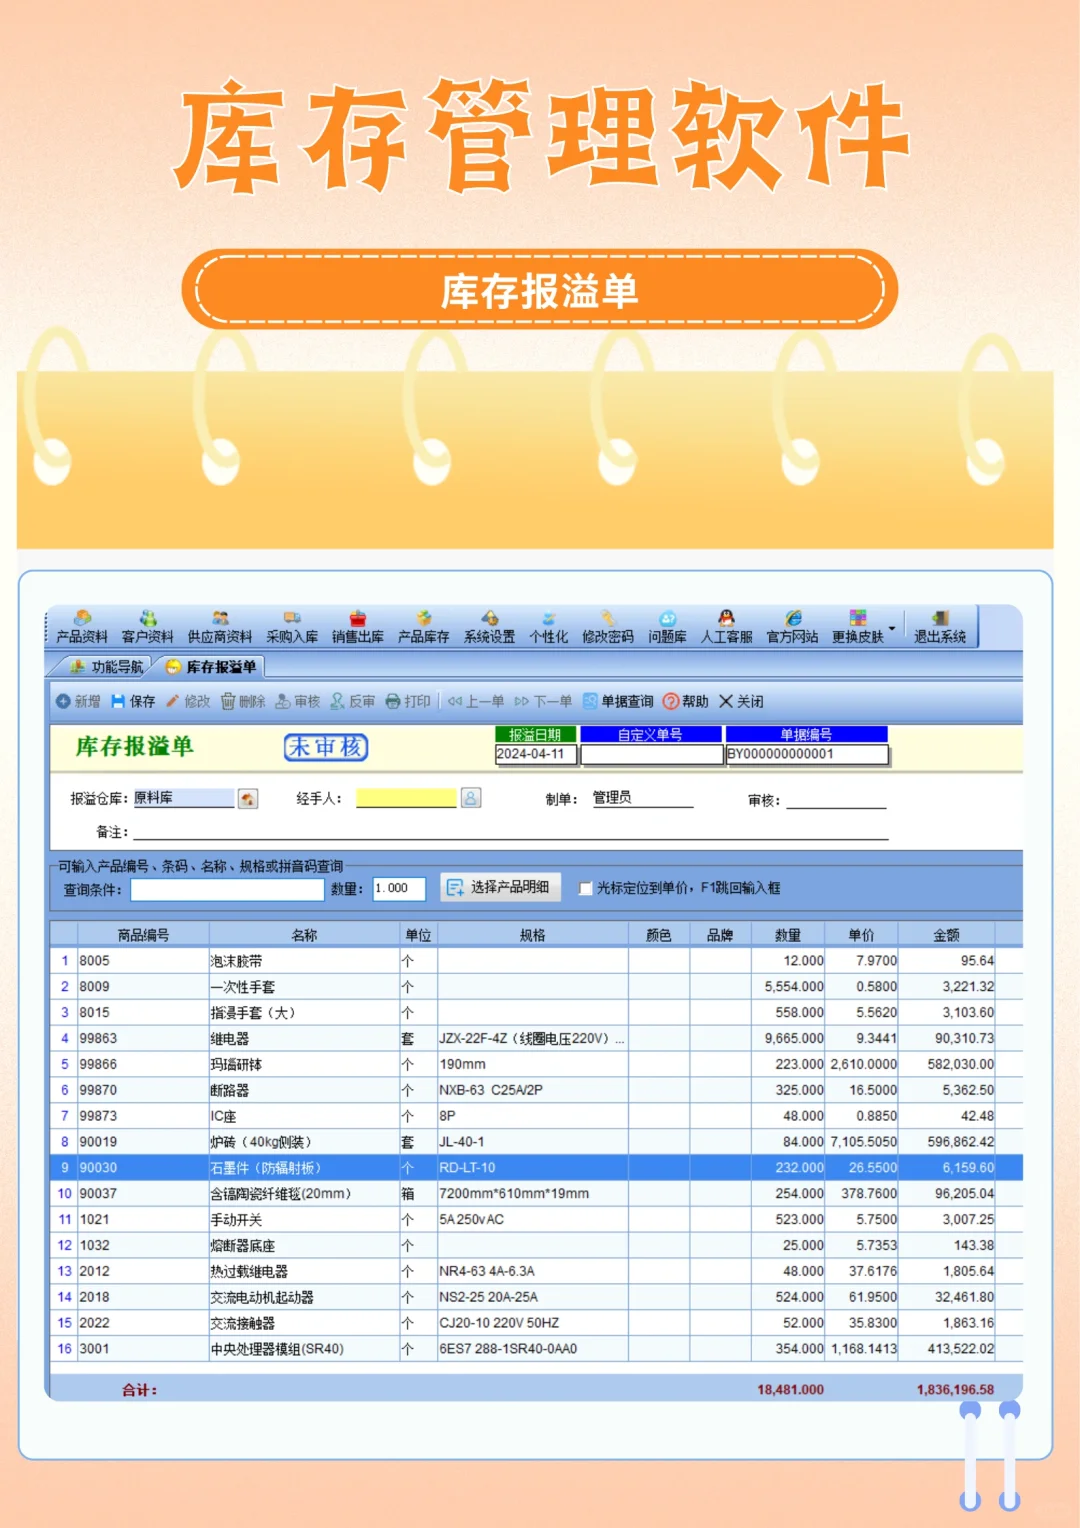Image resolution: width=1080 pixels, height=1528 pixels.
Task: Open the 经手人 handler selector
Action: (x=468, y=797)
